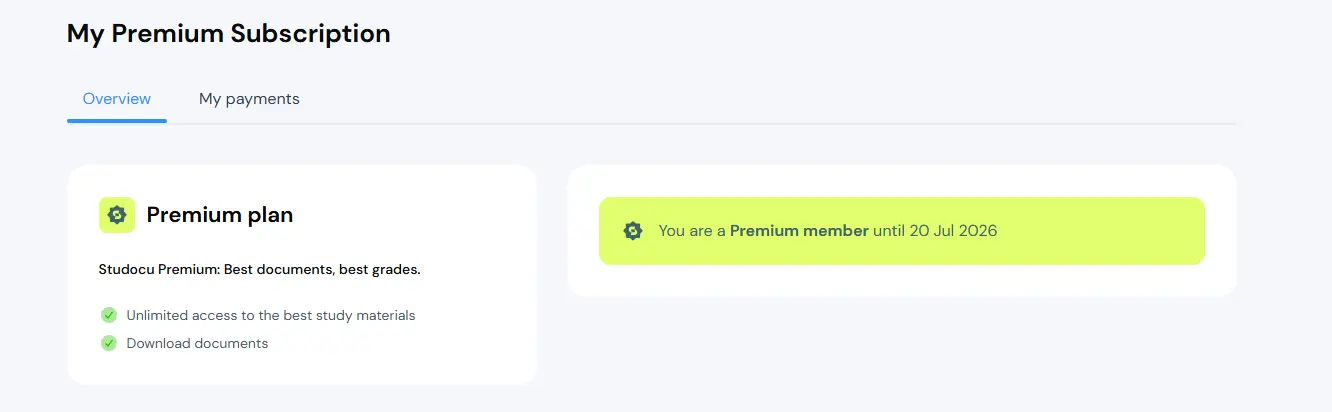Click the Premium member bold text
This screenshot has height=412, width=1332.
pos(799,231)
